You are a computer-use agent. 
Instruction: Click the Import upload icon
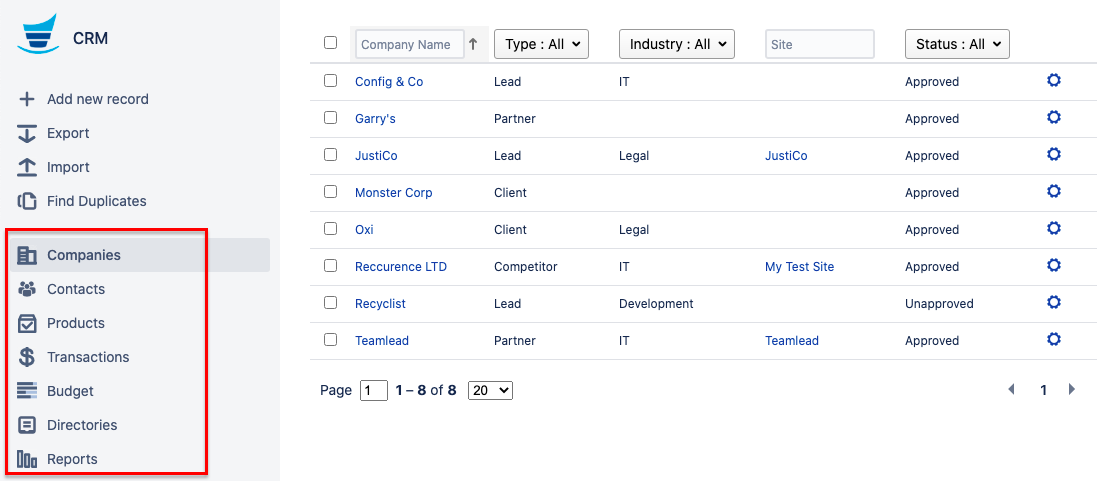click(x=27, y=167)
